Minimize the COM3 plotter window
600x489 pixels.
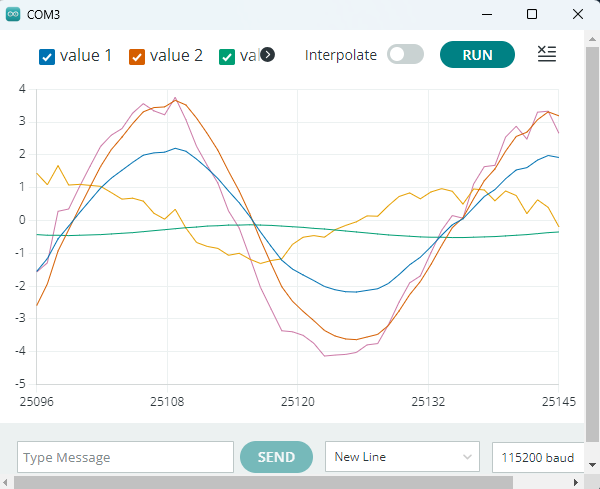point(486,14)
